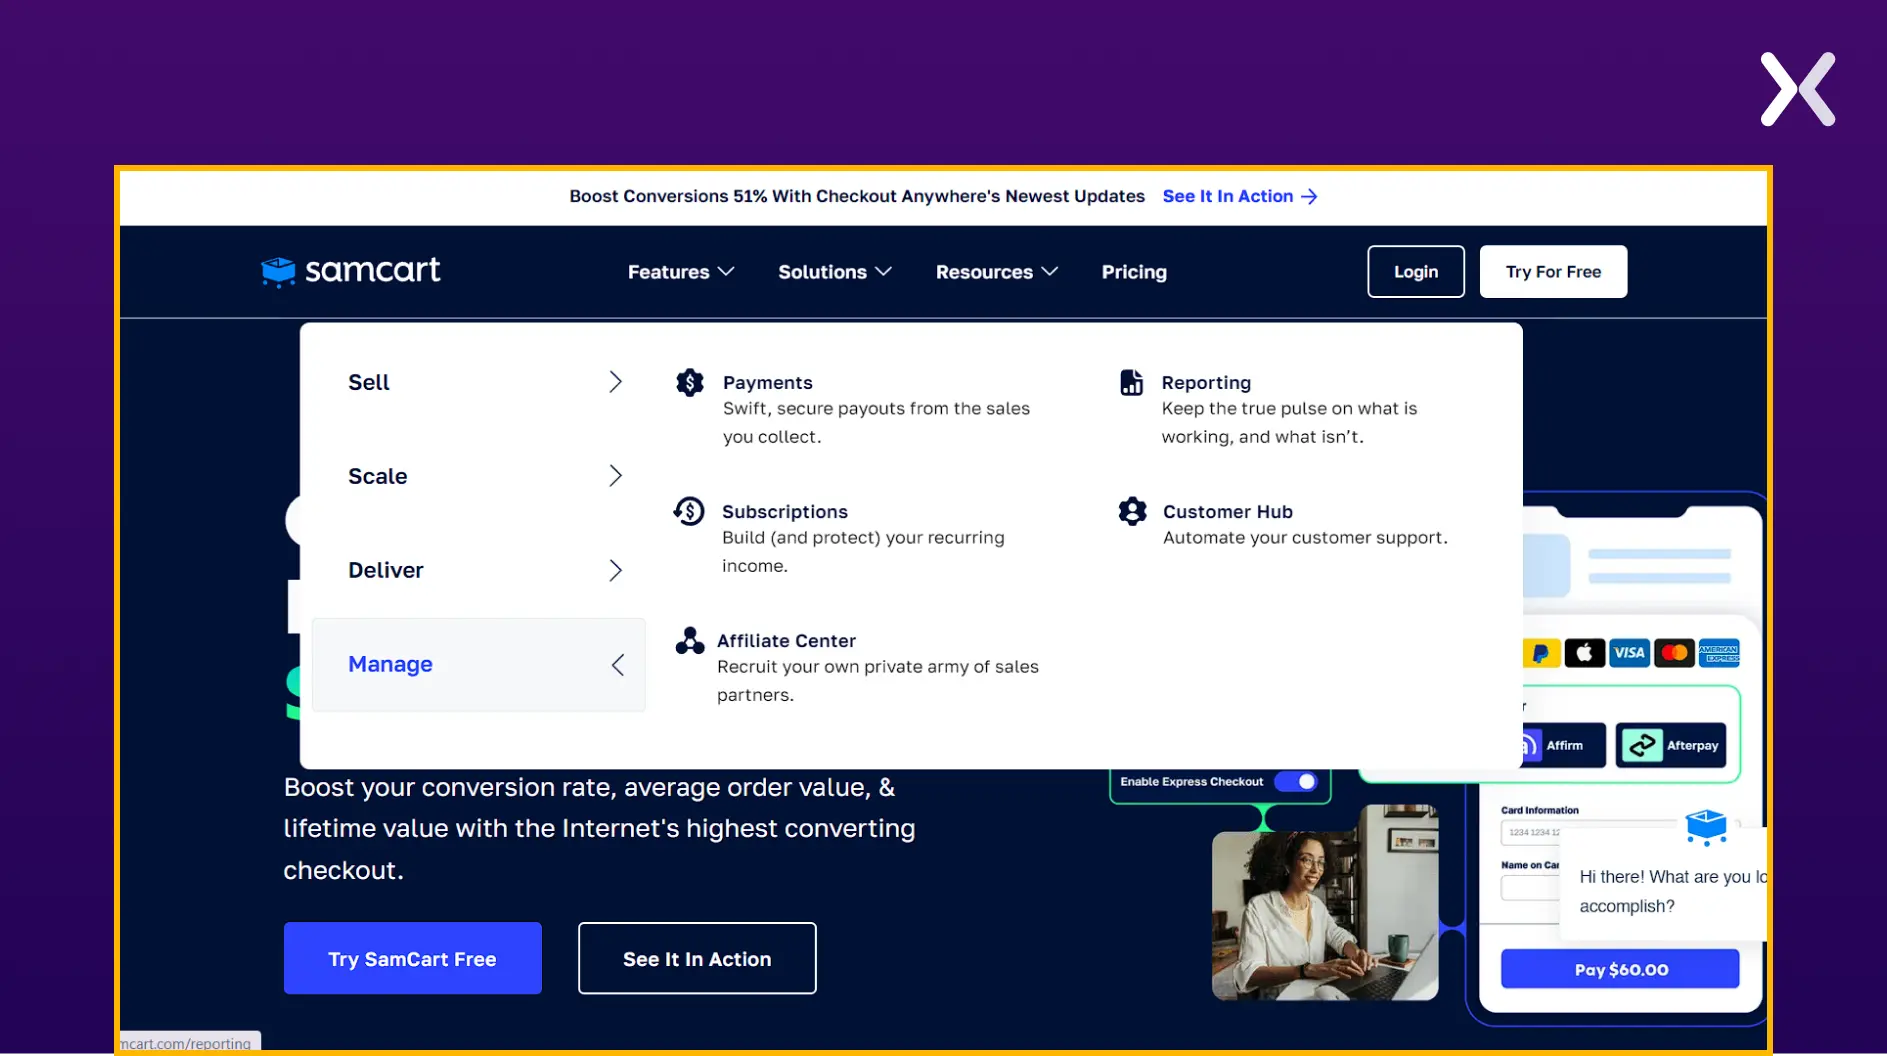Click the Login button
Screen dimensions: 1887x1056
tap(1415, 271)
